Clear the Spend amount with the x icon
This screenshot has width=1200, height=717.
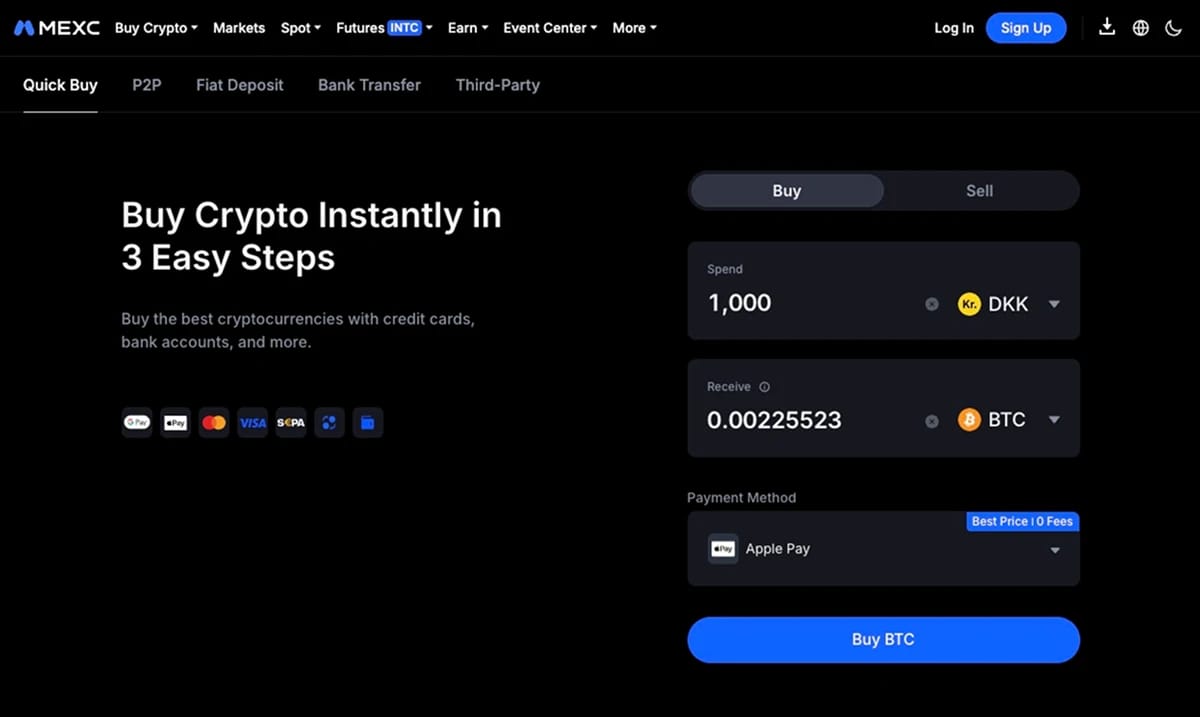pyautogui.click(x=932, y=304)
